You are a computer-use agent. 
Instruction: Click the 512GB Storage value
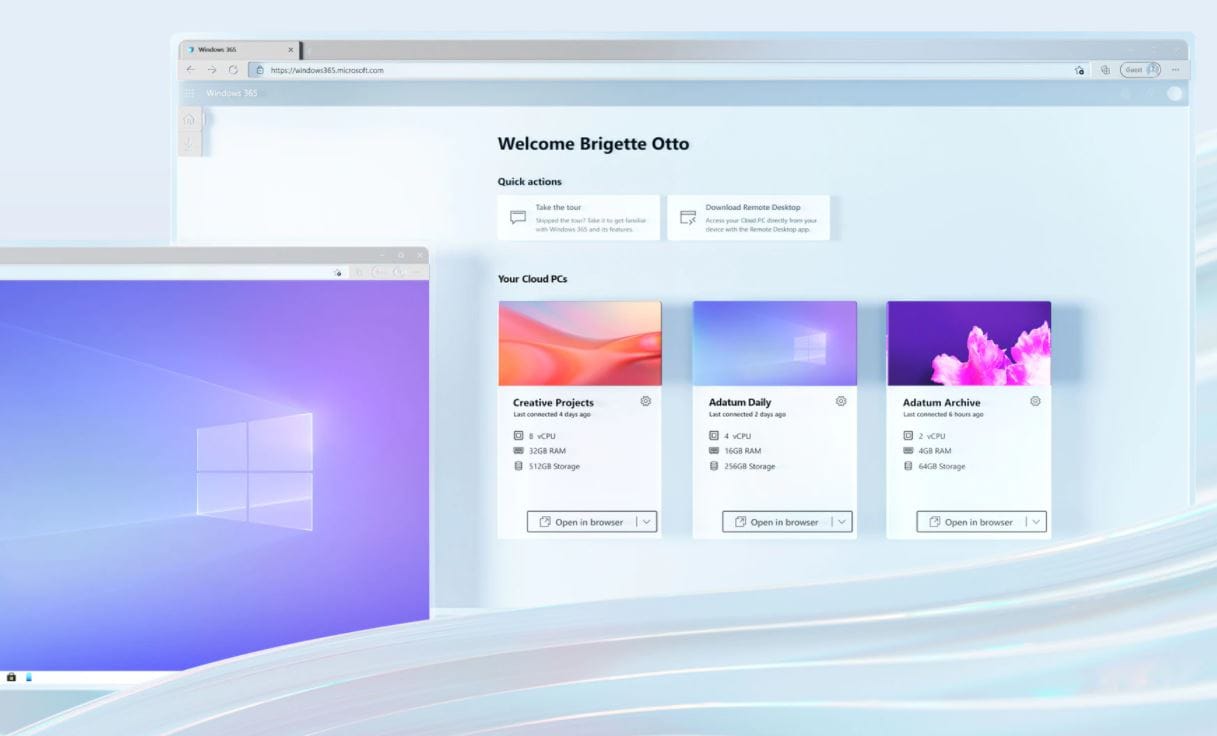pyautogui.click(x=554, y=466)
